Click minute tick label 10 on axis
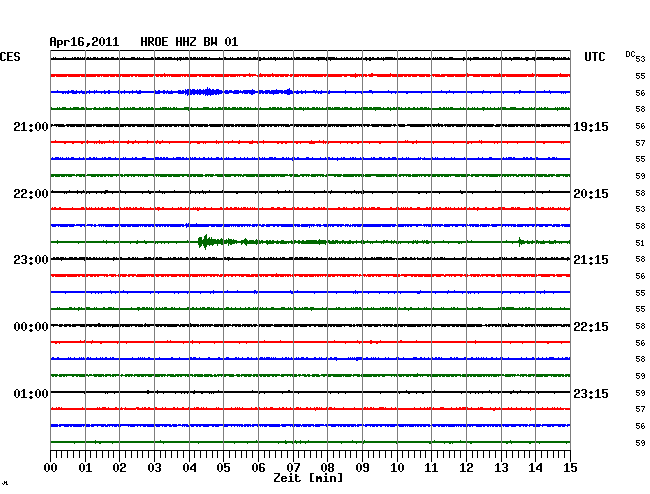Screen dimensions: 650x494 click(397, 467)
